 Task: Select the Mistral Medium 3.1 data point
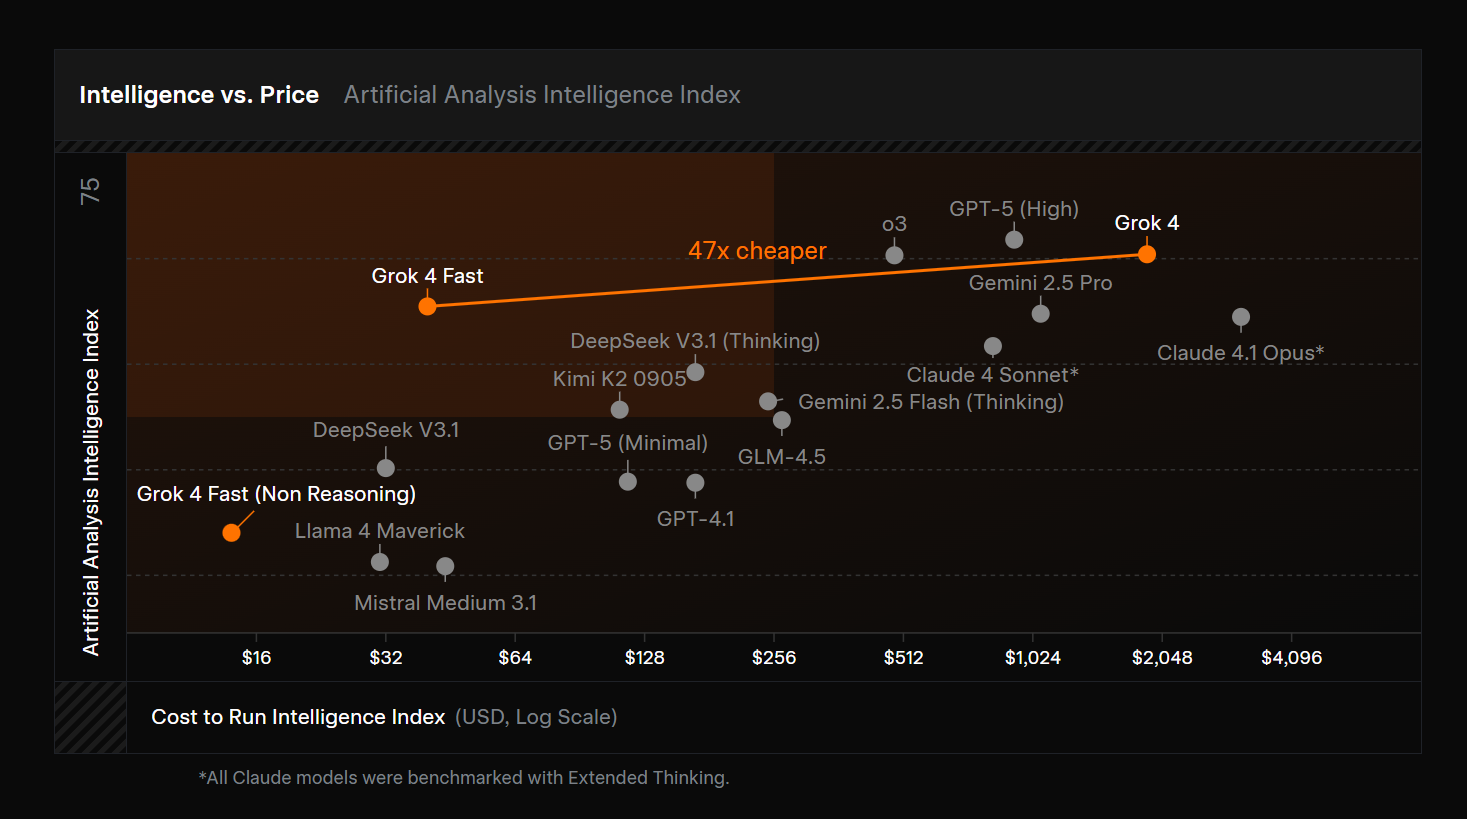tap(445, 566)
